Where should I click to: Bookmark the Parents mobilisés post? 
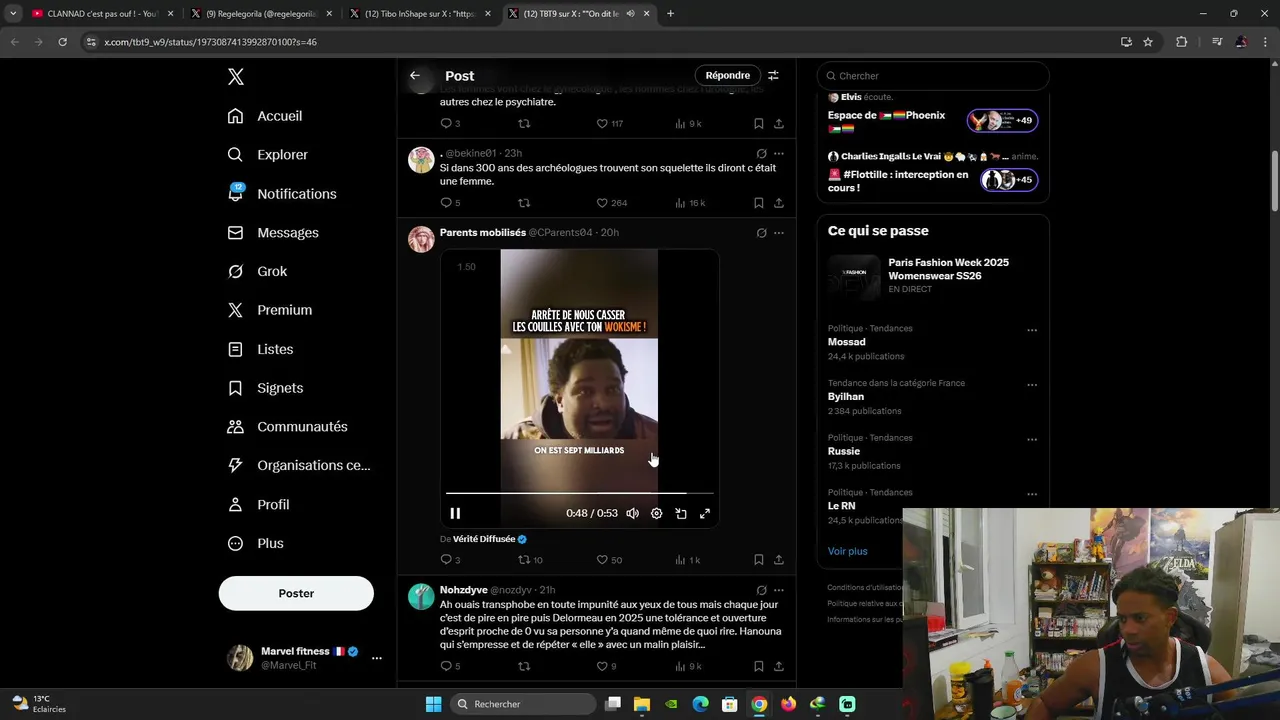point(758,560)
